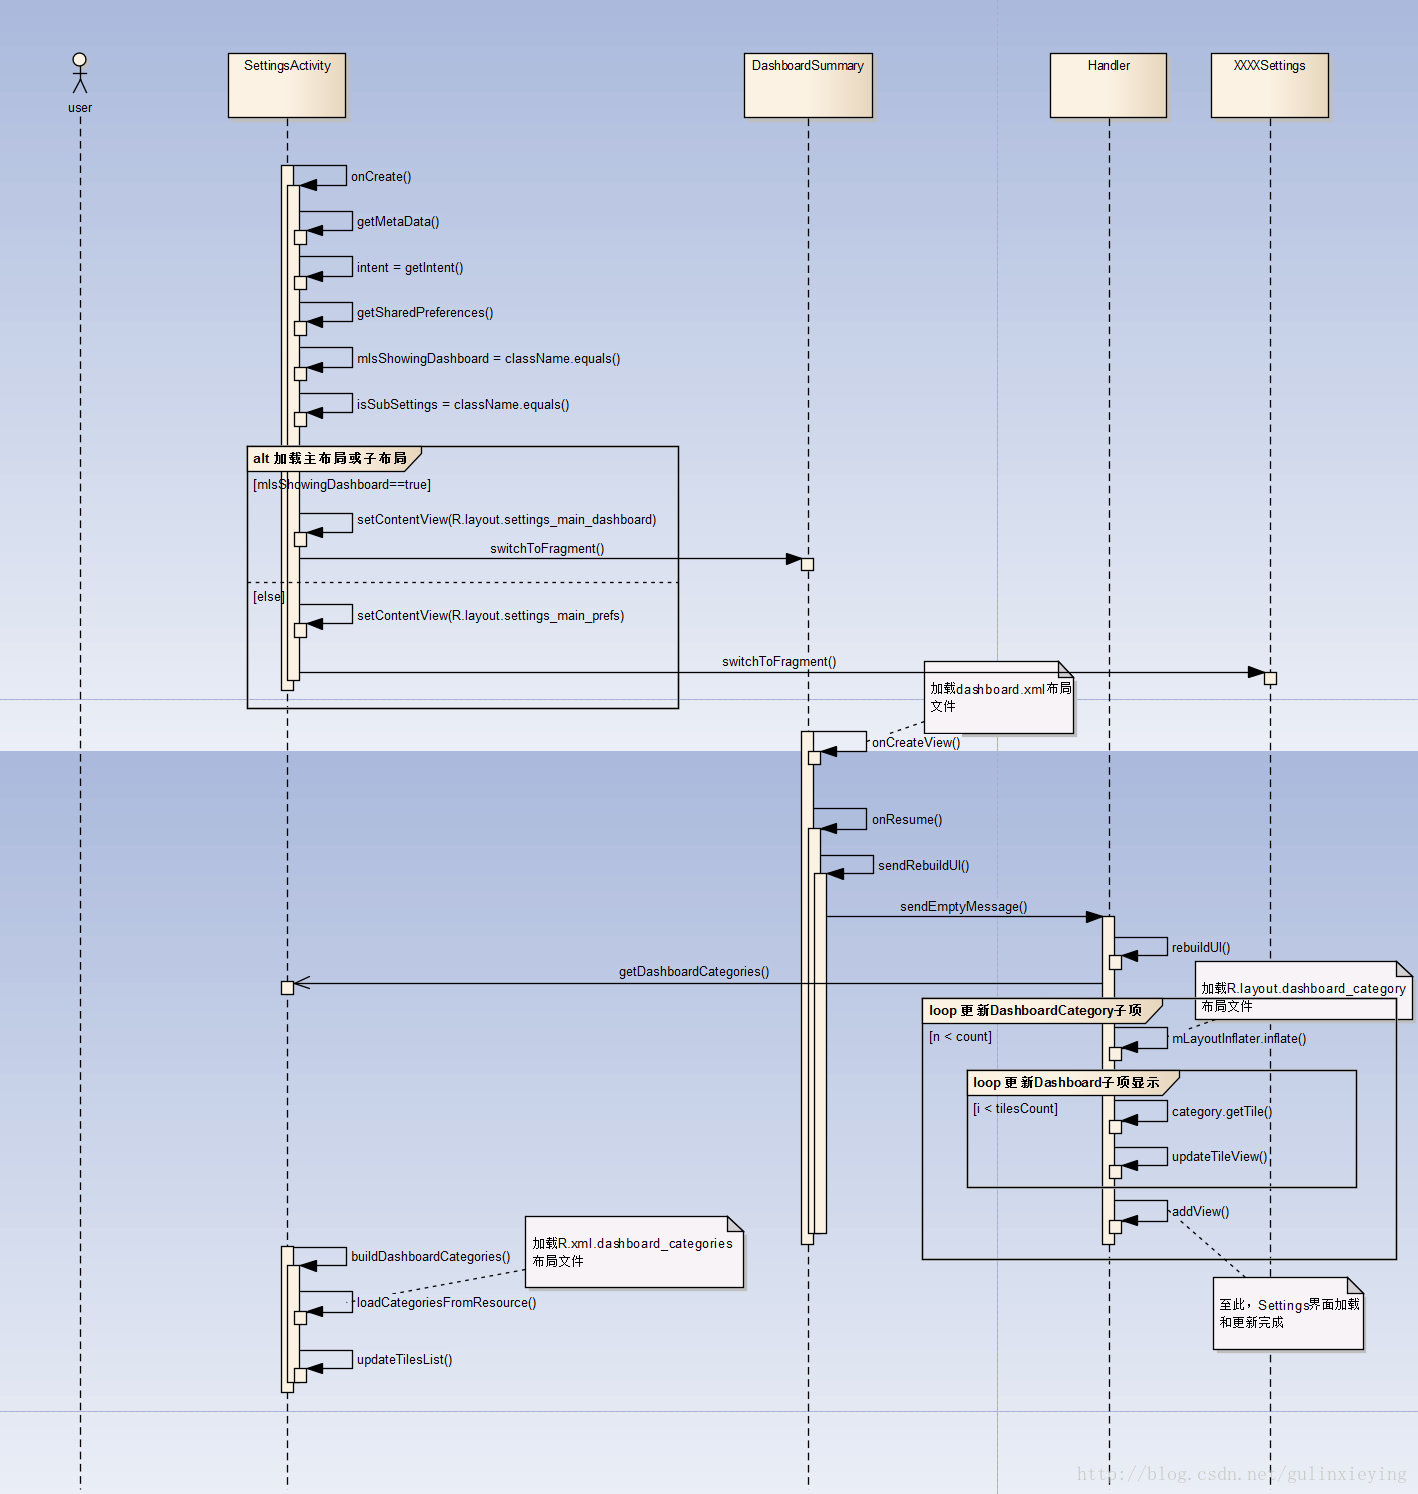Select the user actor icon
The height and width of the screenshot is (1494, 1418).
point(80,73)
